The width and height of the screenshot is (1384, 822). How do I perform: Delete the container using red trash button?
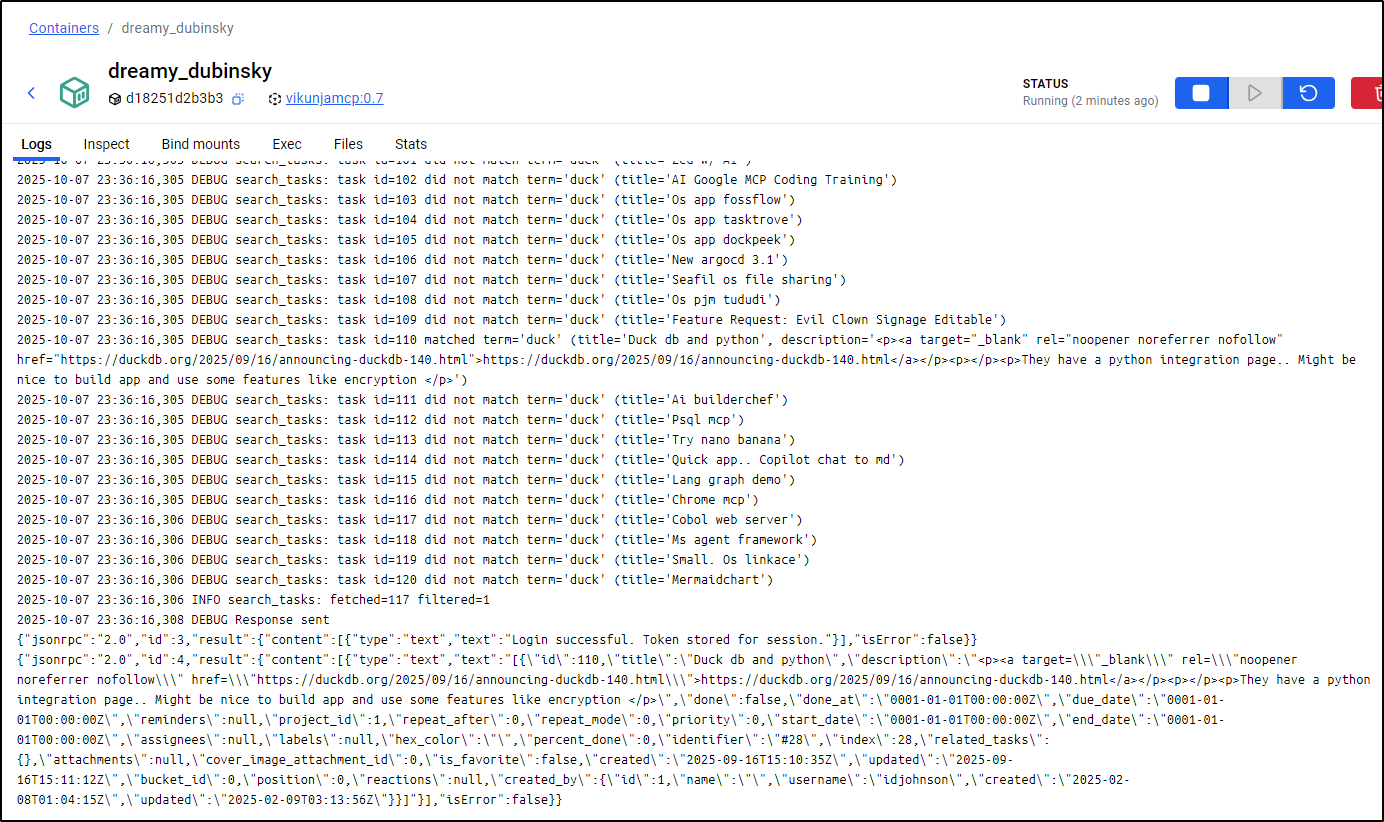(x=1368, y=93)
